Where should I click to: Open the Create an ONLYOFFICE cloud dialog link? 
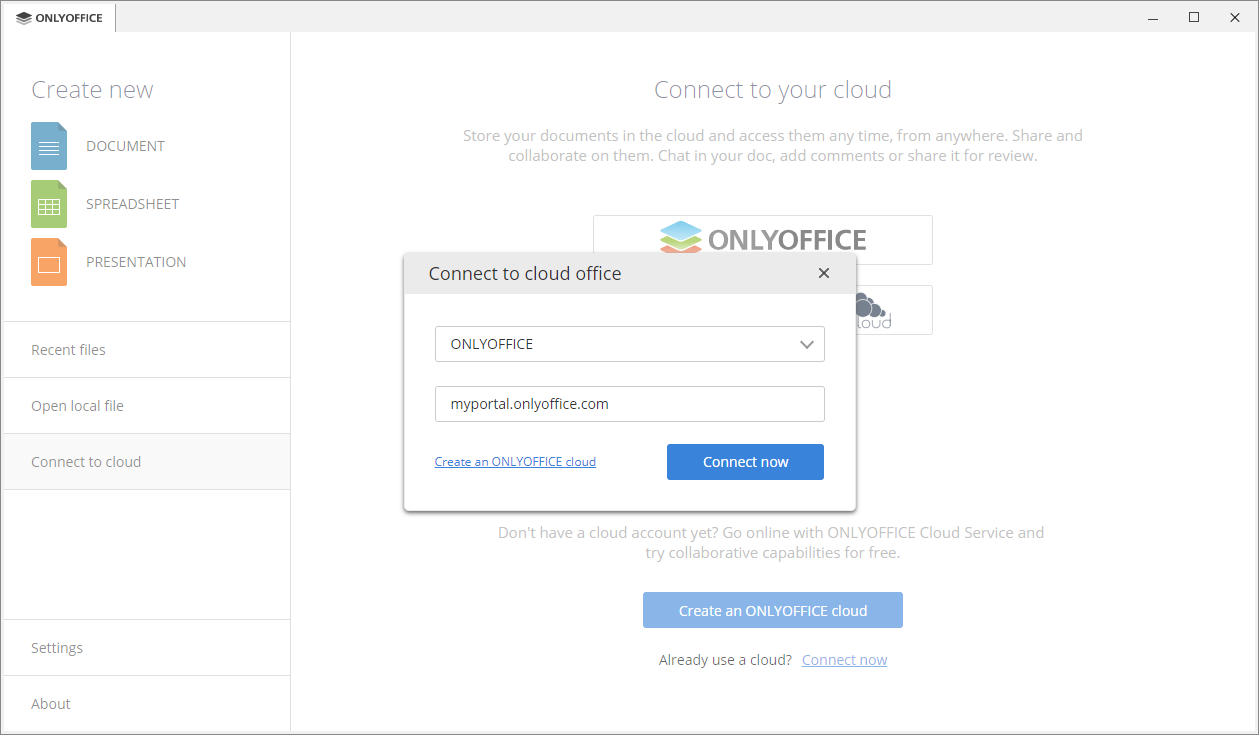click(515, 462)
